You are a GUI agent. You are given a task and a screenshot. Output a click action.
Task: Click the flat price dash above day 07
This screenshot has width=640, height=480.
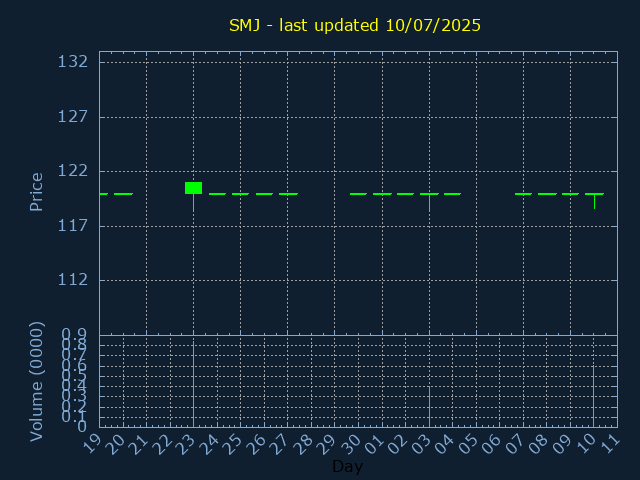[x=523, y=194]
